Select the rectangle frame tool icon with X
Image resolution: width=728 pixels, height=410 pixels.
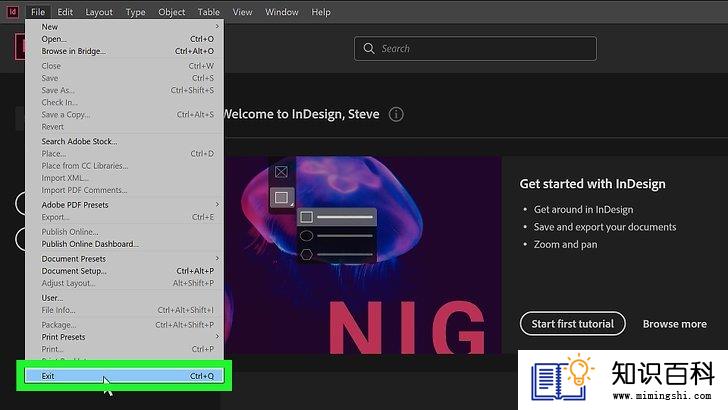[281, 172]
